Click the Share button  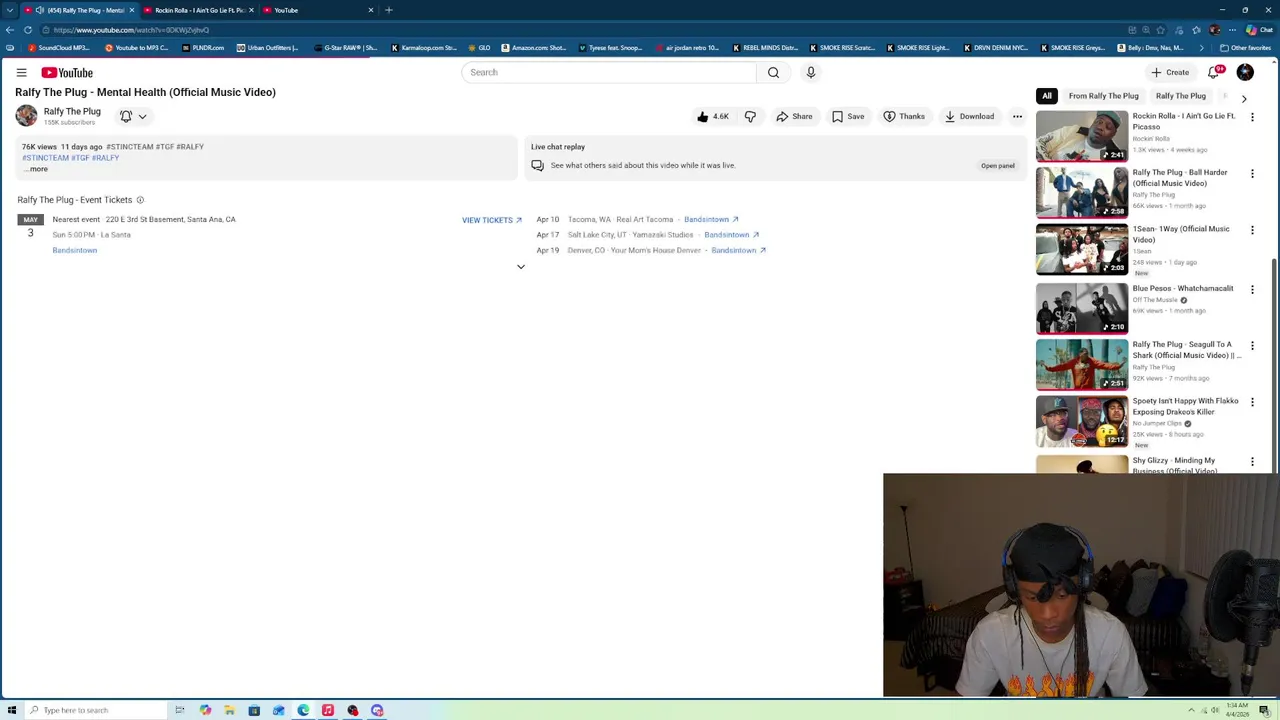[x=794, y=116]
